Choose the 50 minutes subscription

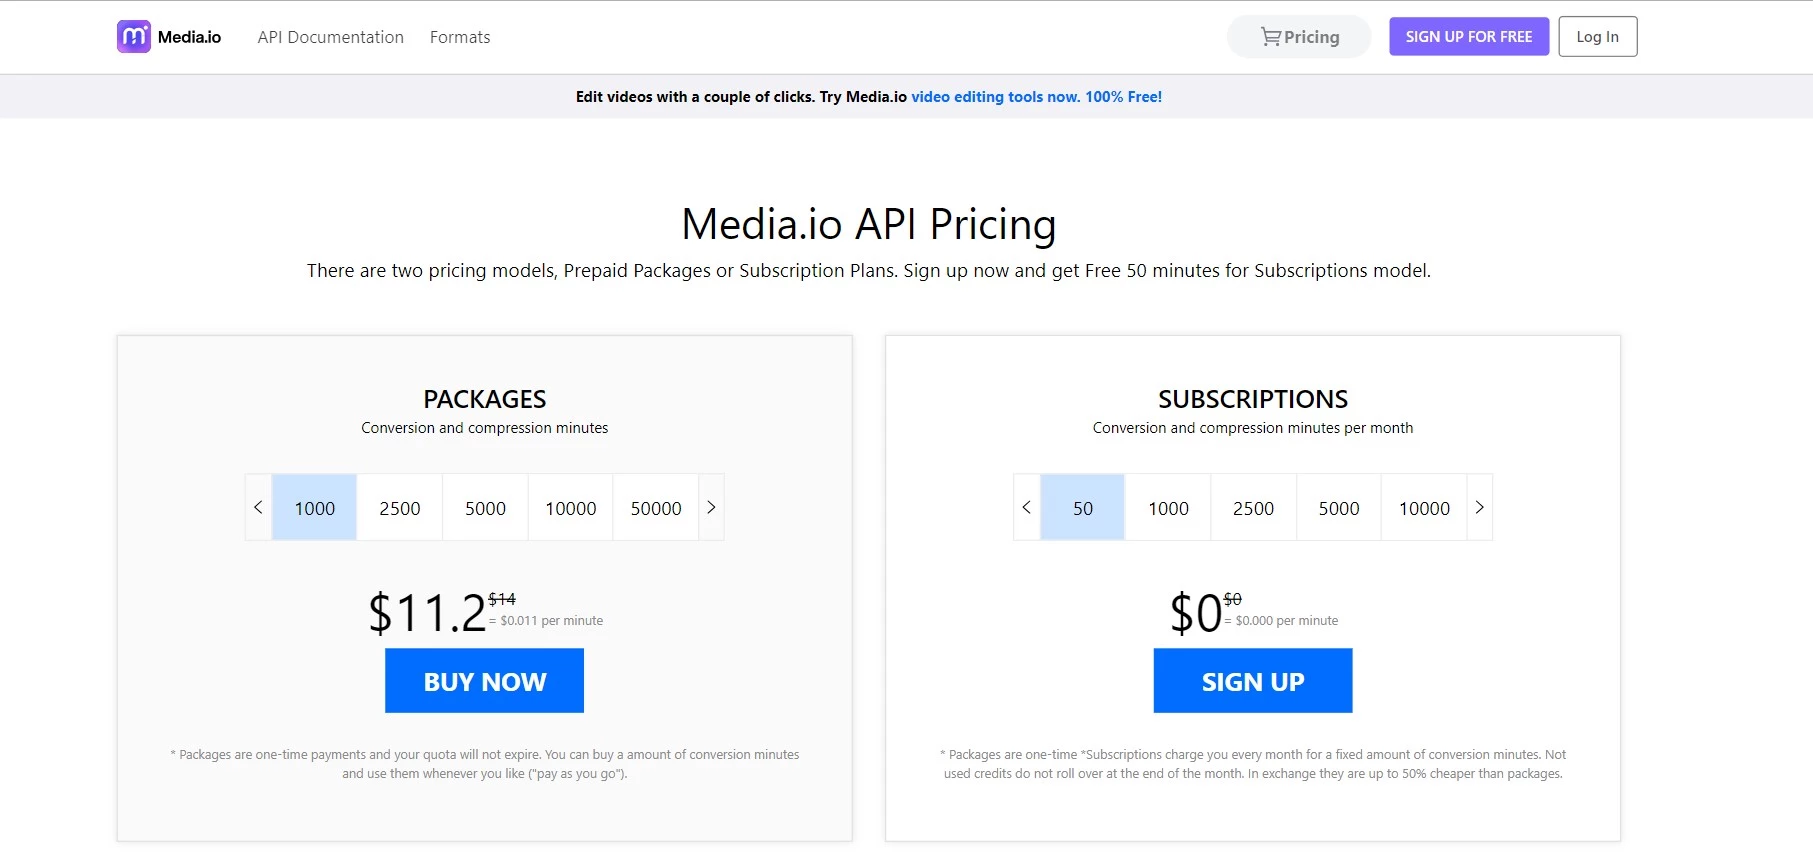pyautogui.click(x=1082, y=508)
